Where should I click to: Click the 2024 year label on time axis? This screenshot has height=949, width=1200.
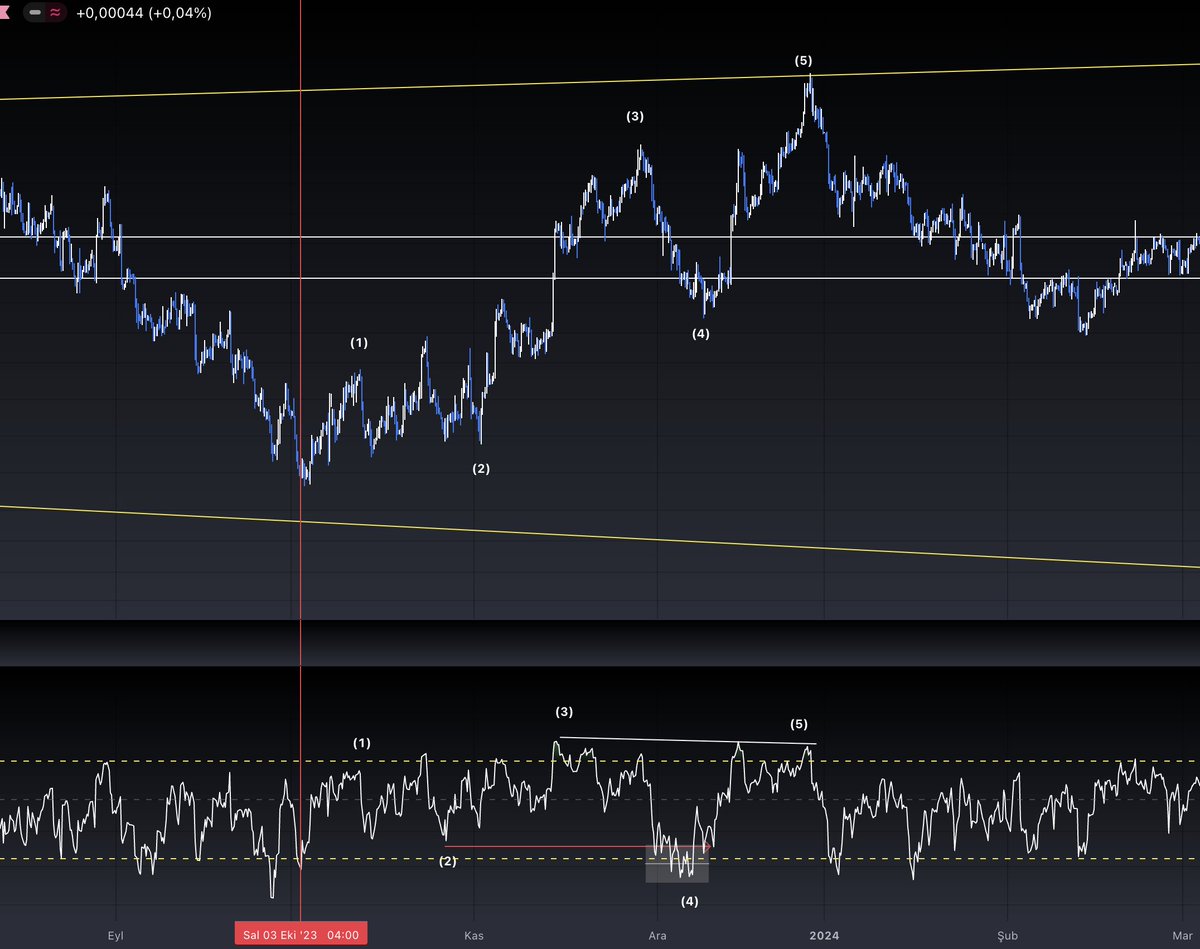[x=823, y=934]
